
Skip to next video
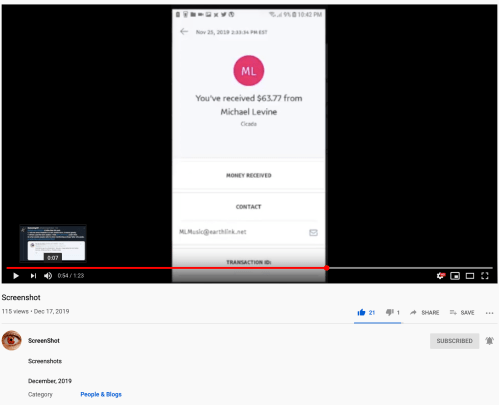33,276
